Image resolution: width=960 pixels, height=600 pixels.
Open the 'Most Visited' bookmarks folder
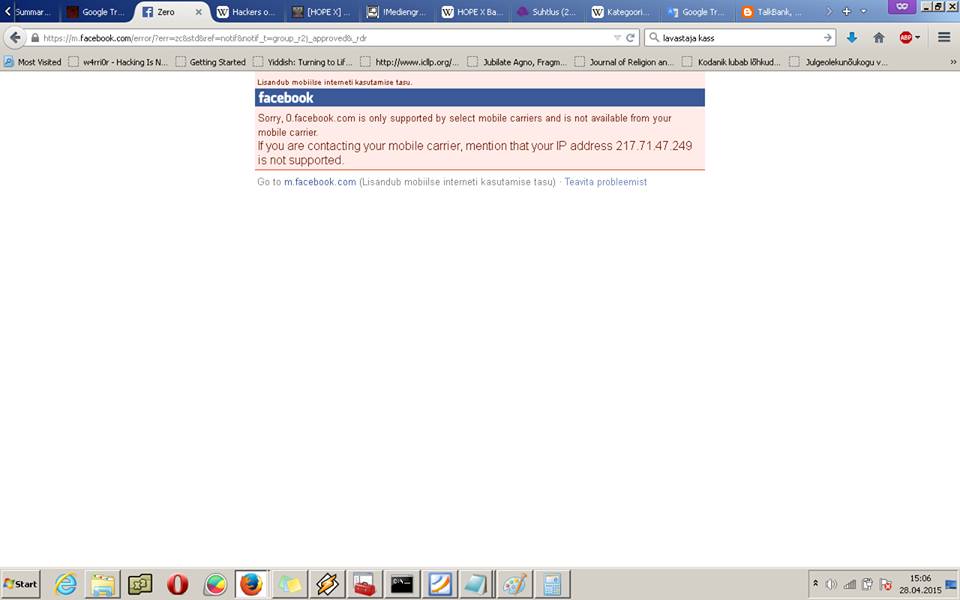pos(33,62)
